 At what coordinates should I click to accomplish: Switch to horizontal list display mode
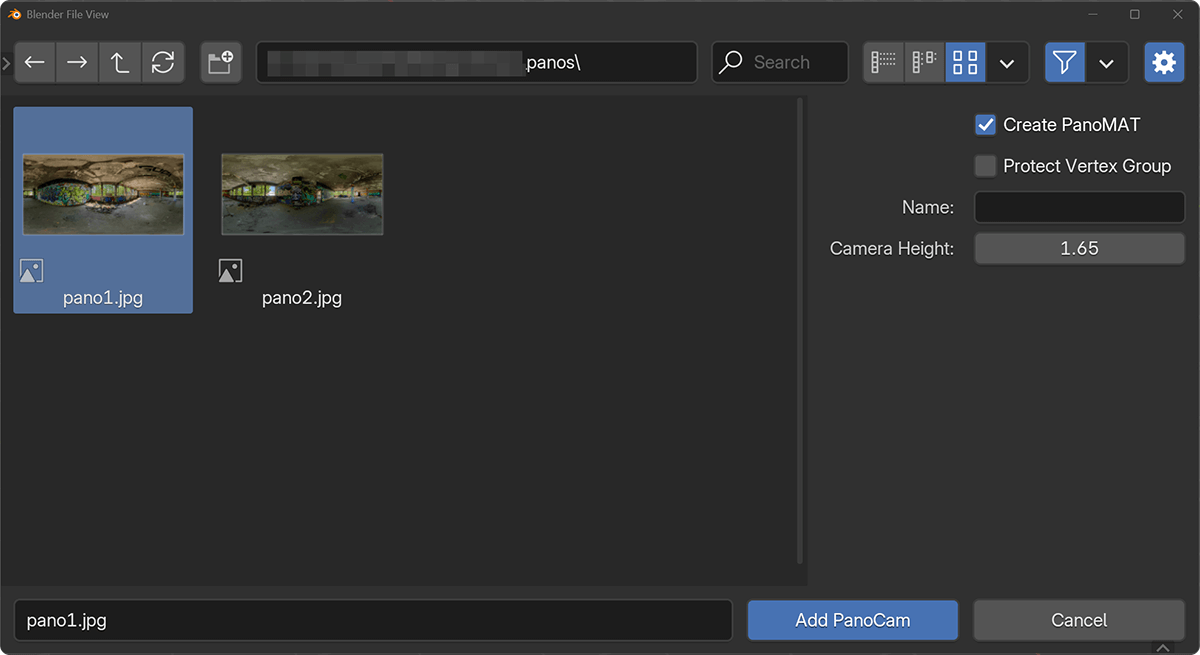[x=924, y=63]
